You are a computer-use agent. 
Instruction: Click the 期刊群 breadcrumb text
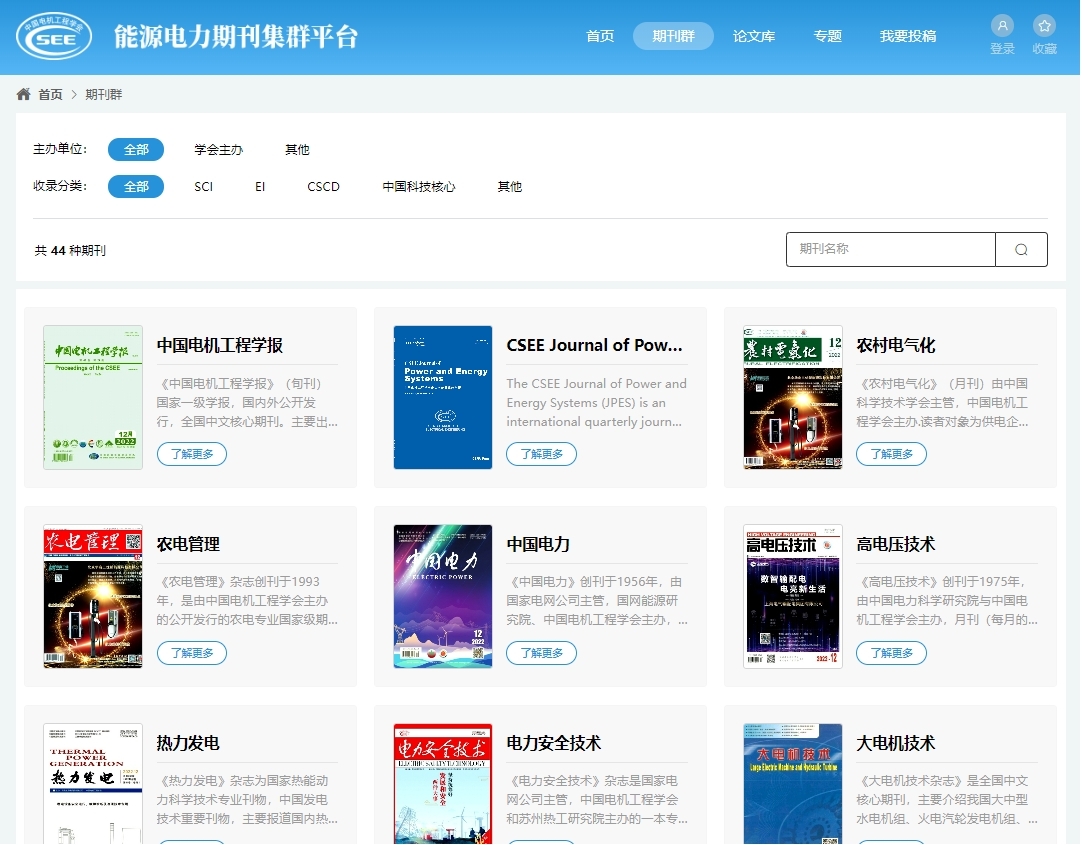point(104,95)
